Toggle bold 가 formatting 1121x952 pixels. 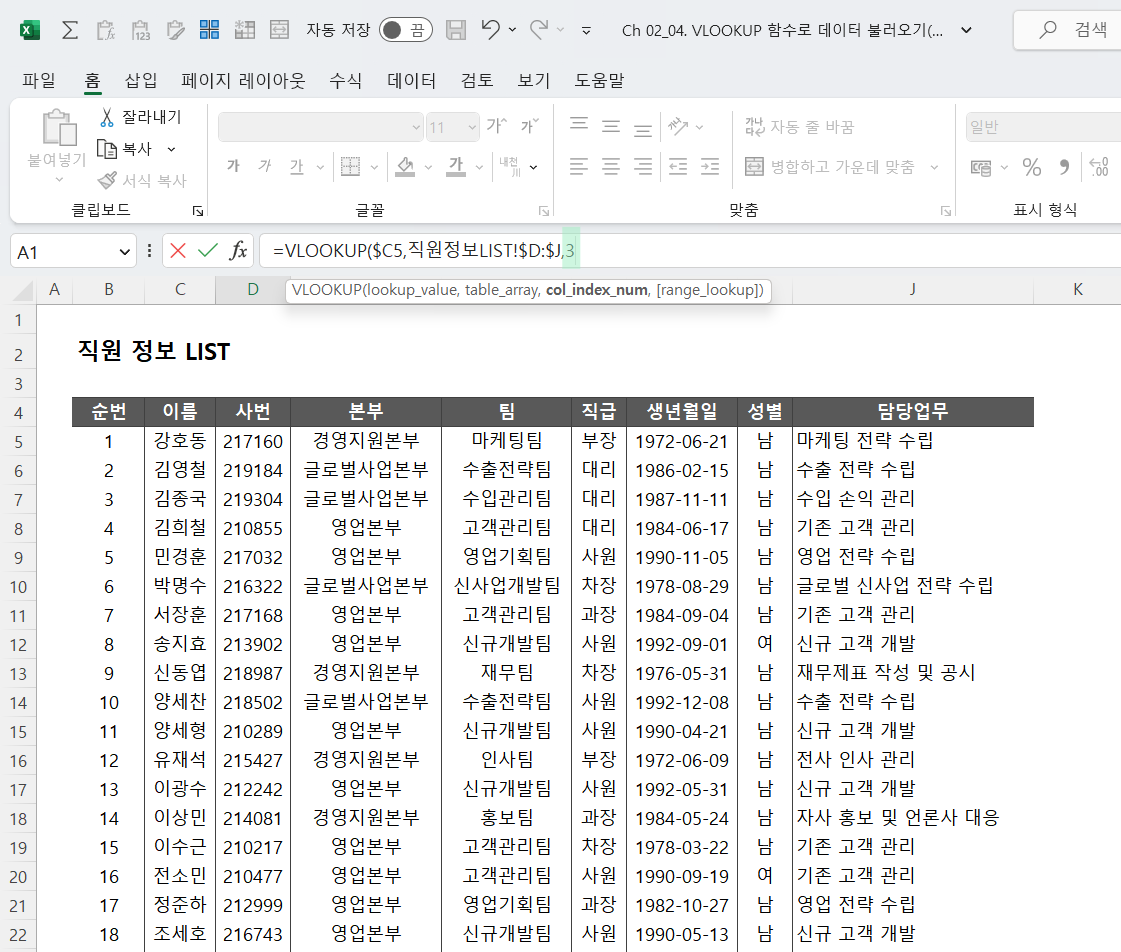click(233, 167)
